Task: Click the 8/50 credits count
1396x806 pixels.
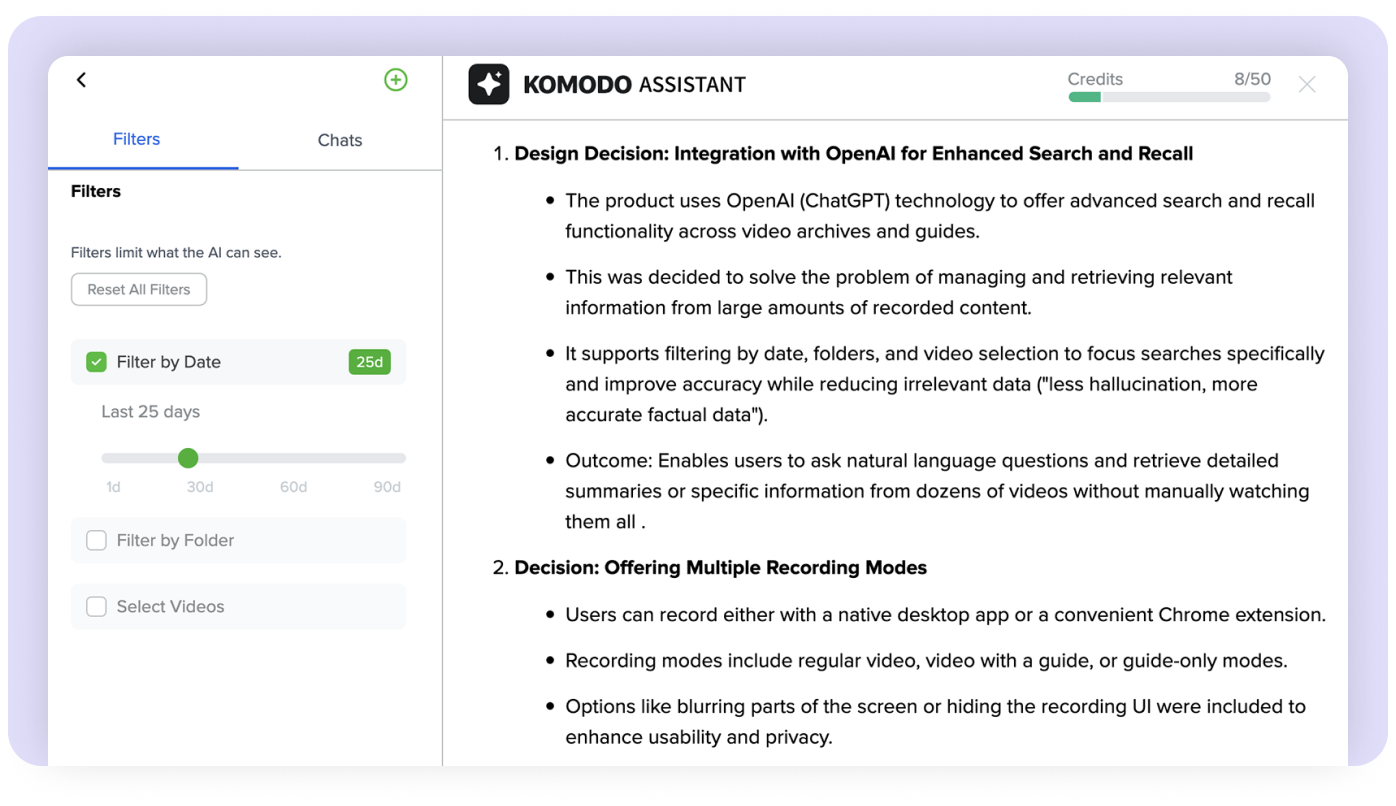Action: [x=1252, y=79]
